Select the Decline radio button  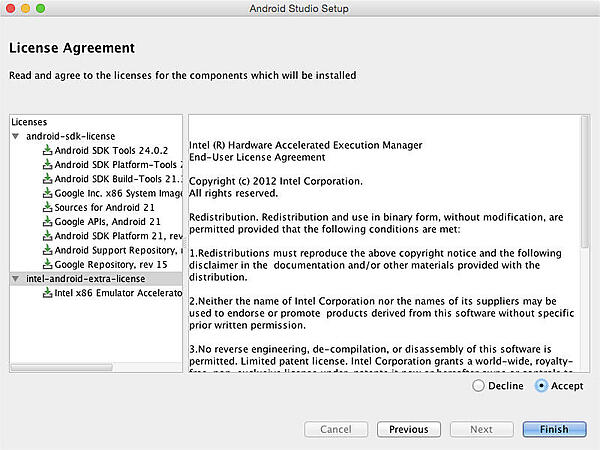[478, 386]
